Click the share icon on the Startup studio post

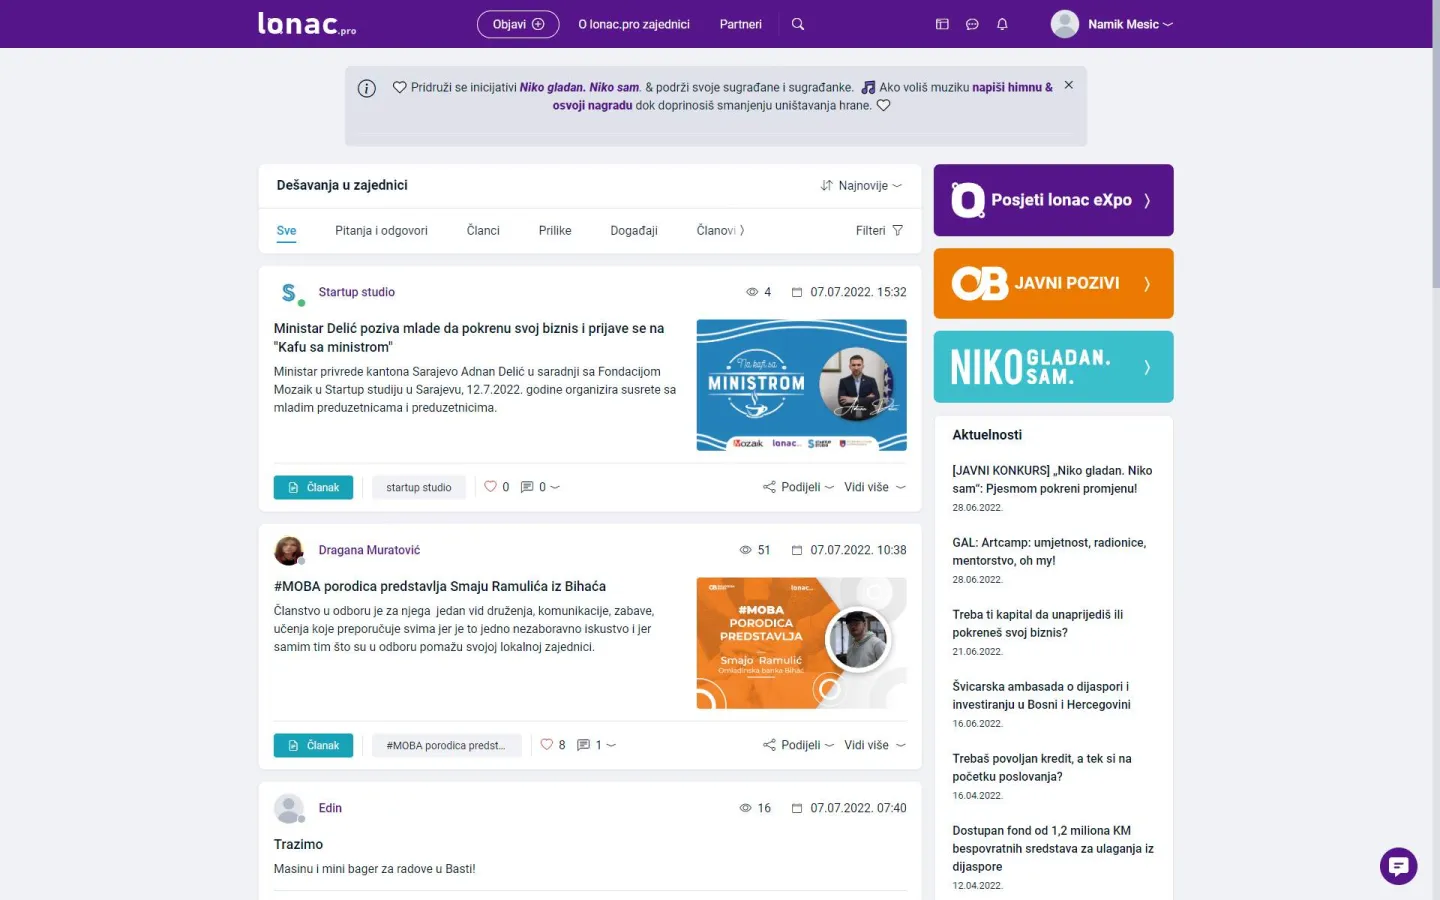click(x=769, y=487)
